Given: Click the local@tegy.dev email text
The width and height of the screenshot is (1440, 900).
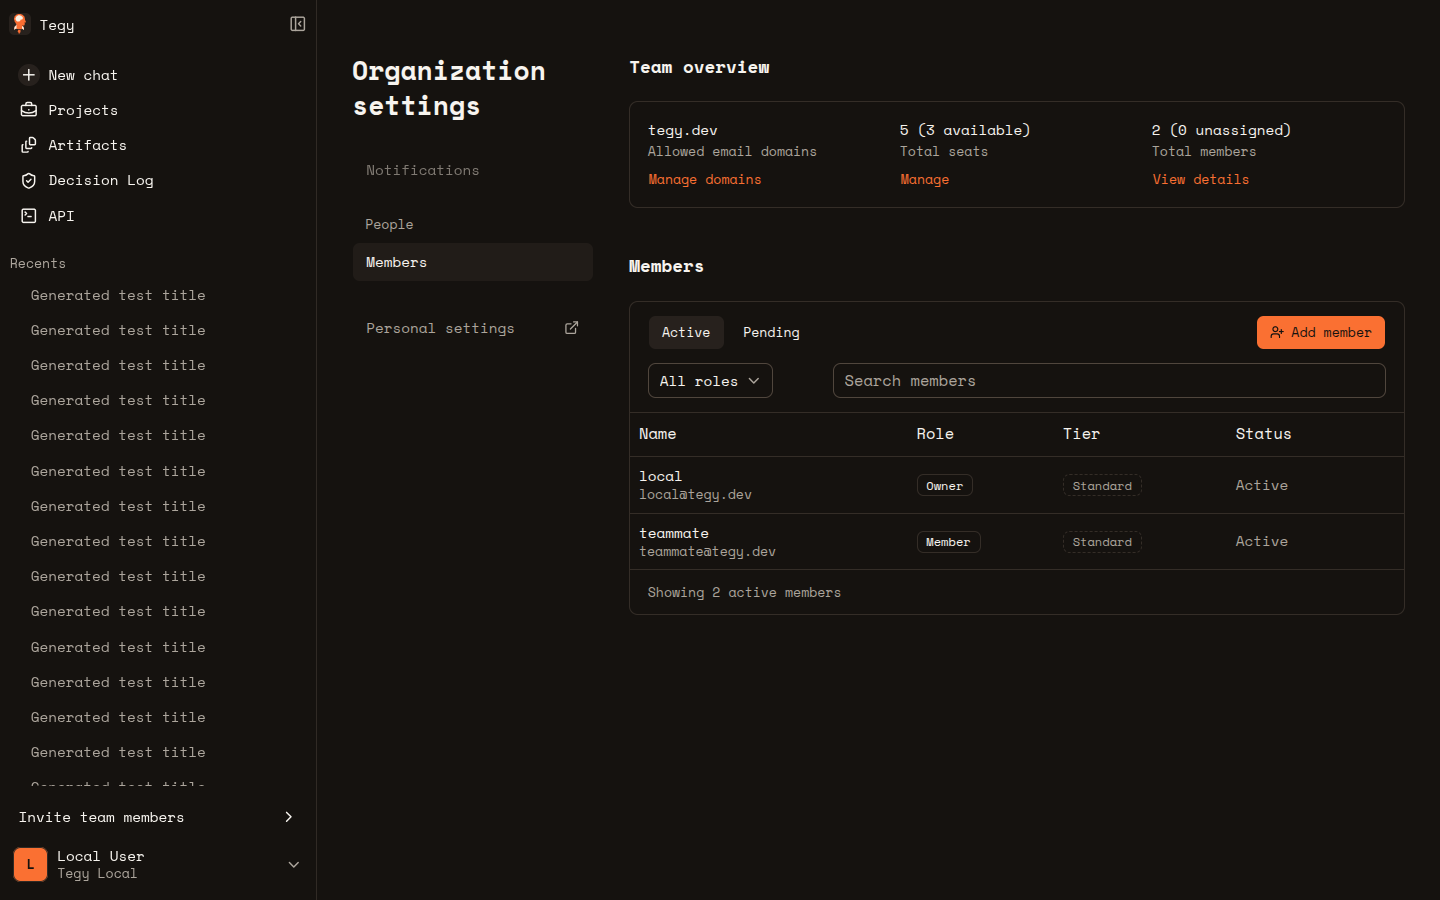Looking at the screenshot, I should [x=695, y=495].
